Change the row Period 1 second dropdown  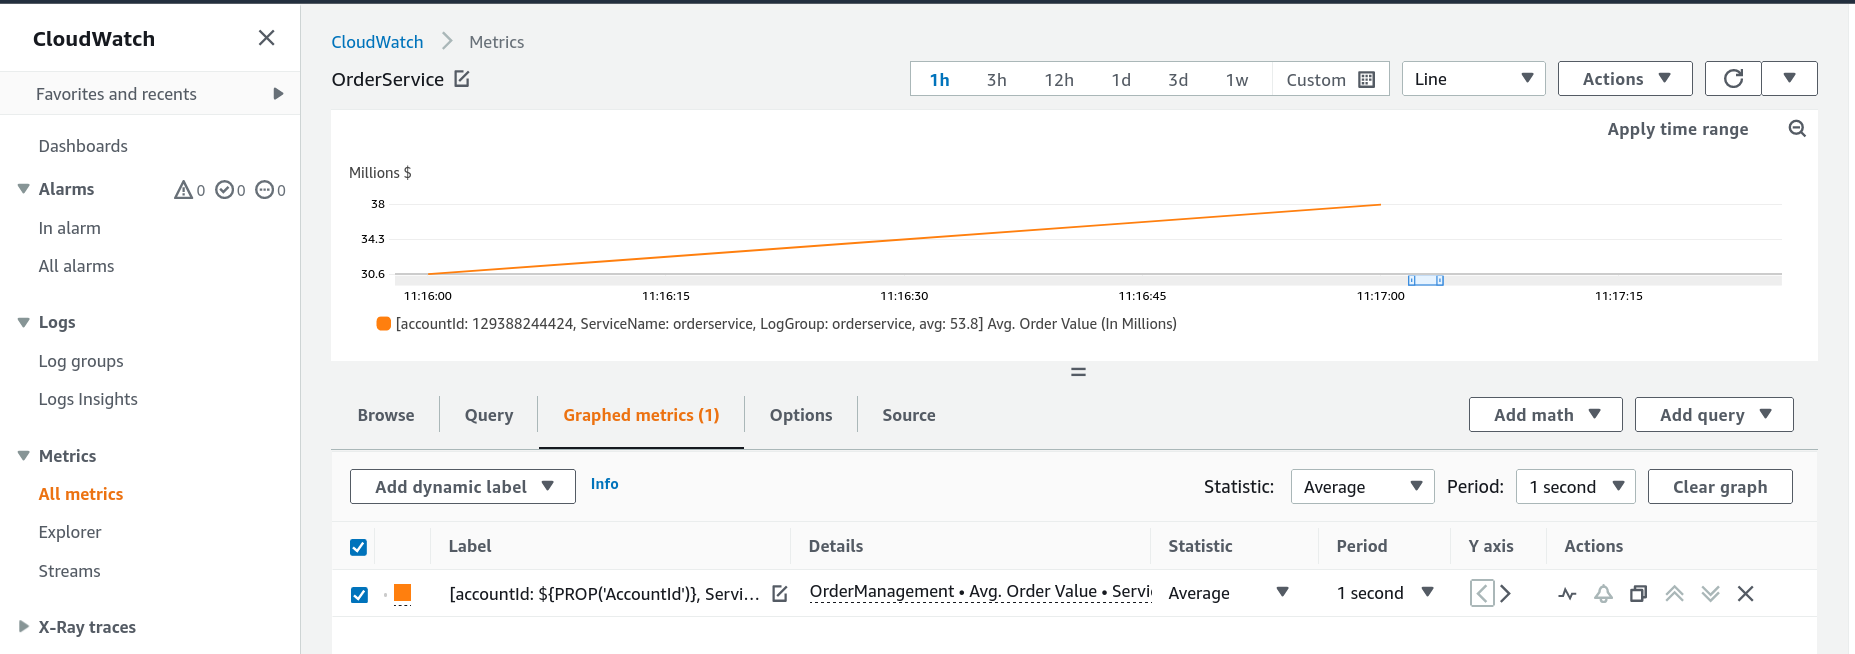pos(1386,593)
